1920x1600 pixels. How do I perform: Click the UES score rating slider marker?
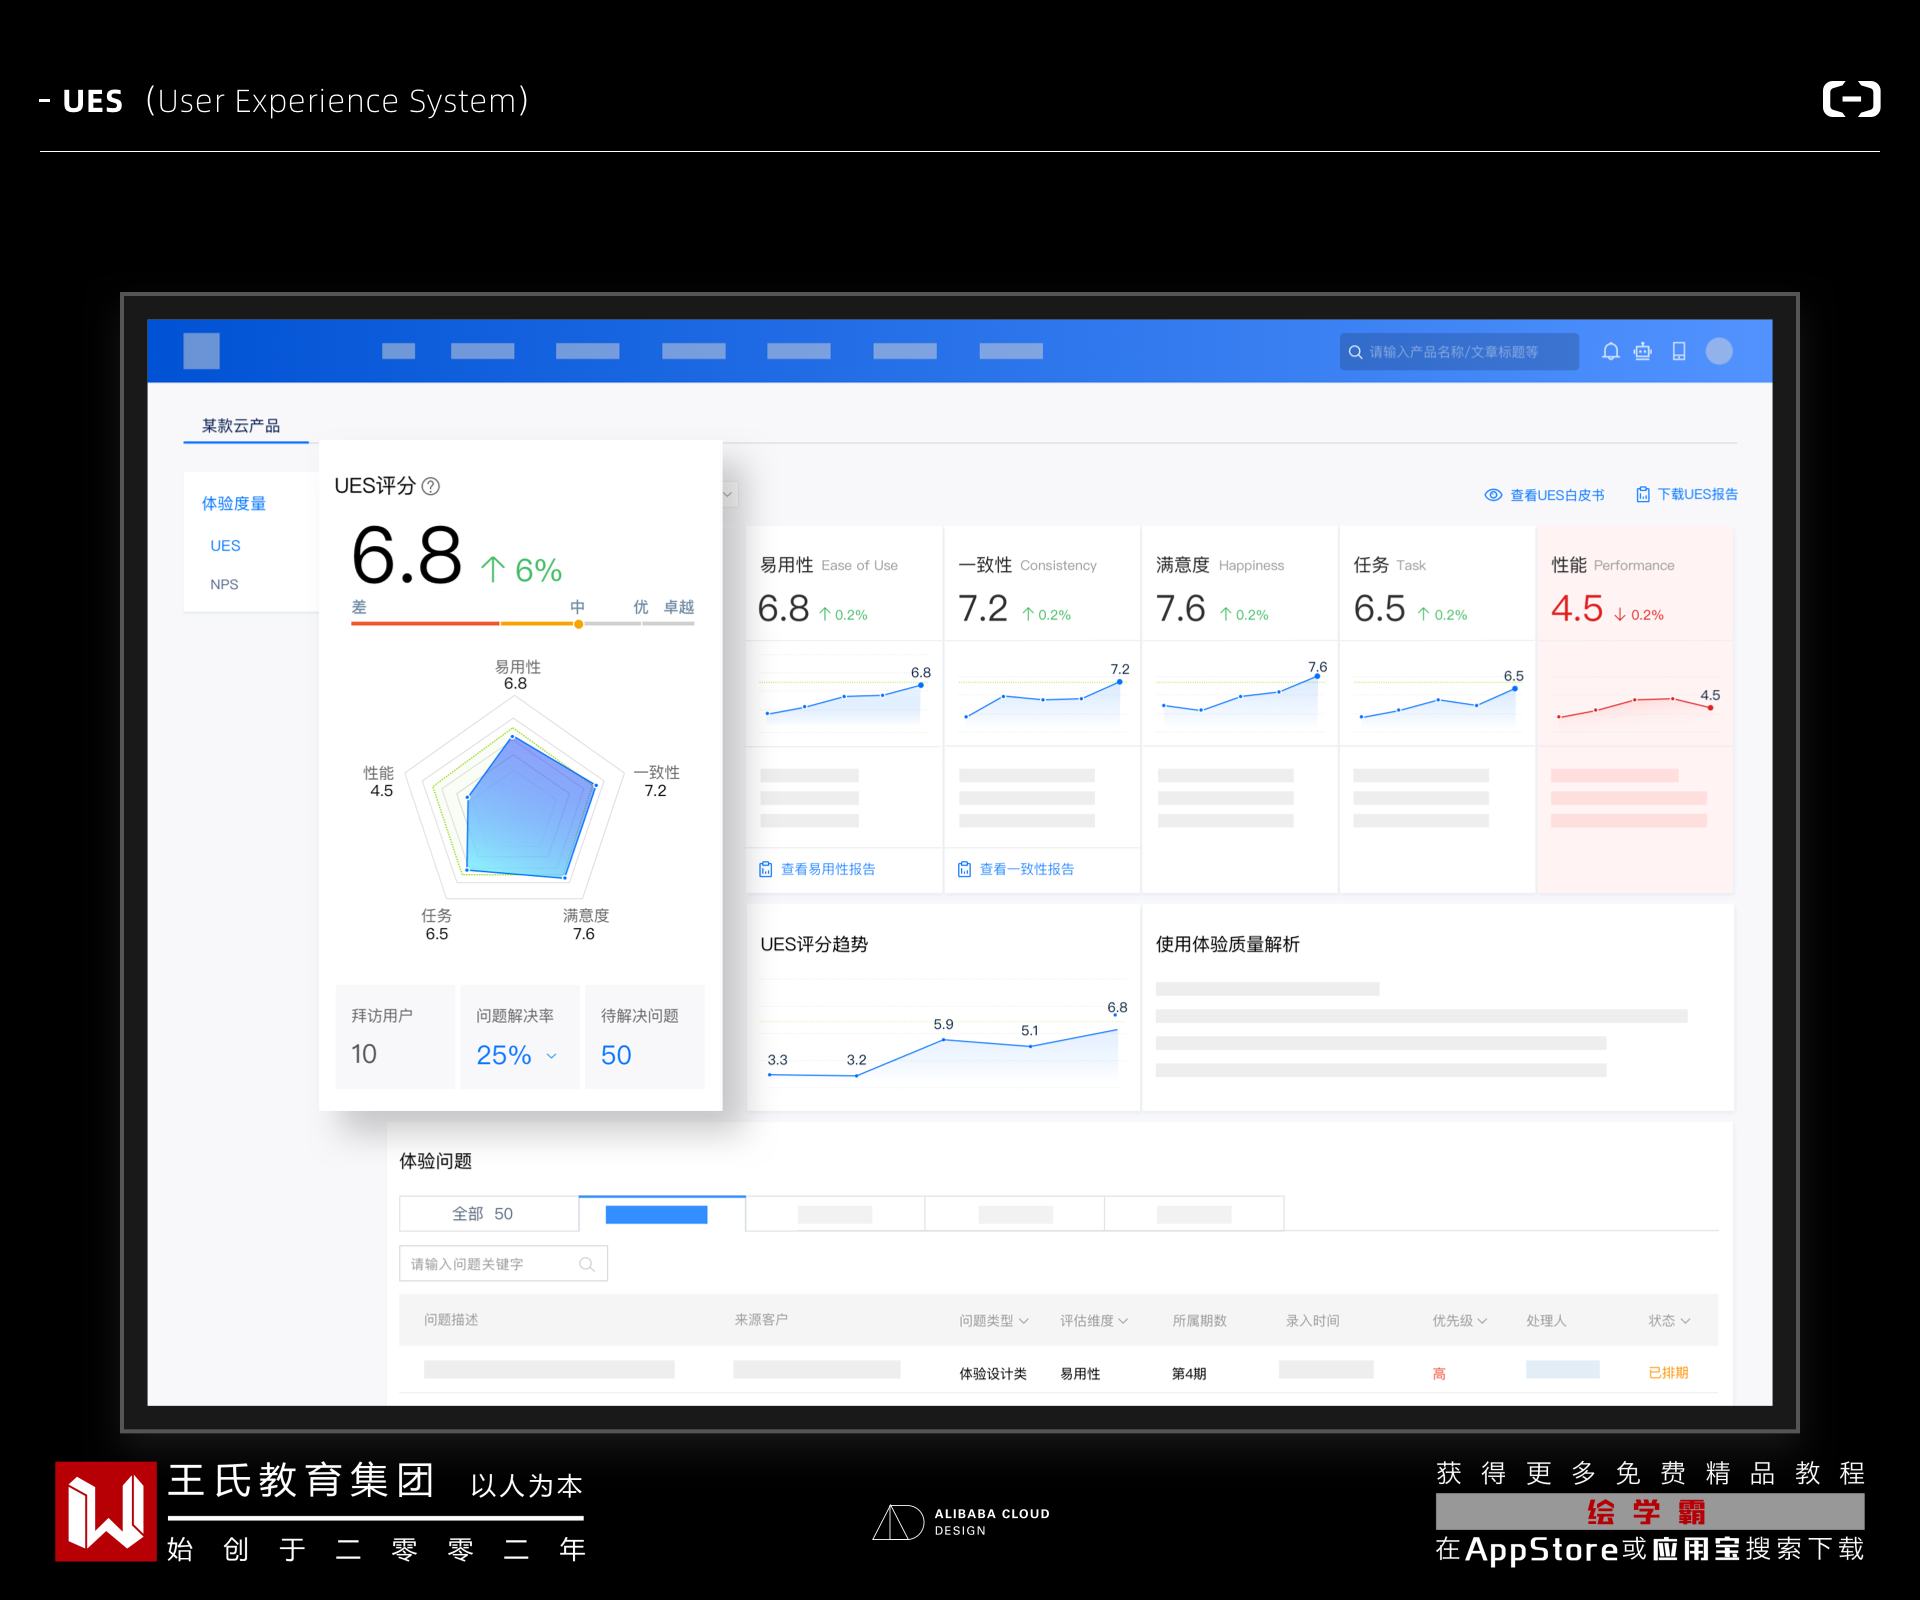(578, 624)
